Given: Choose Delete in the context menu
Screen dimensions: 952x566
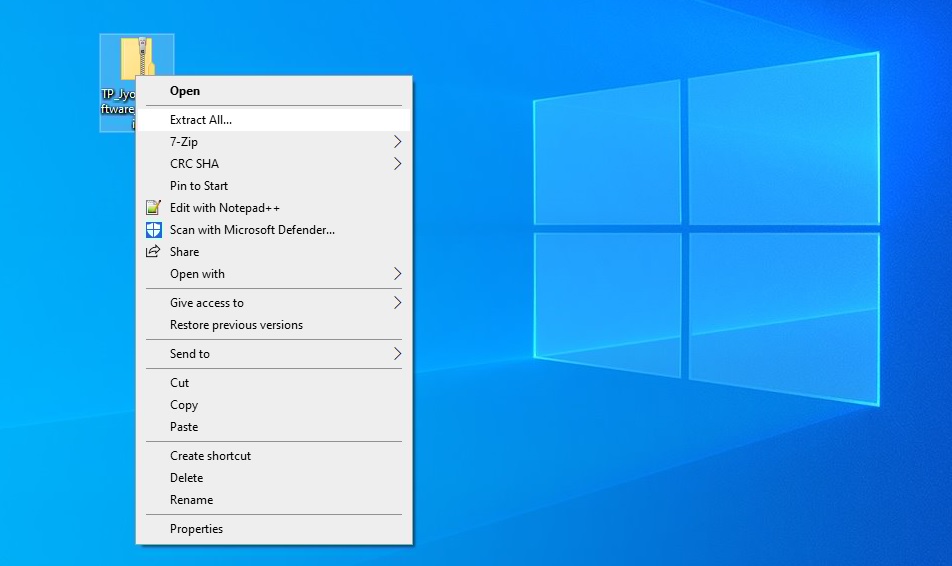Looking at the screenshot, I should 186,478.
